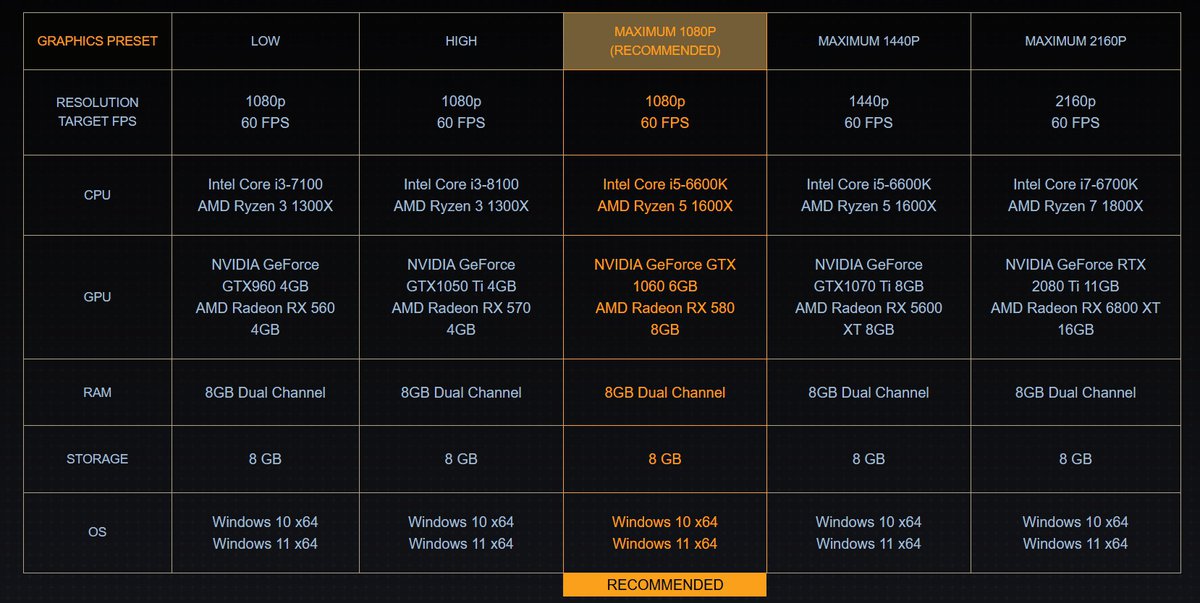This screenshot has width=1200, height=603.
Task: Click the GRAPHICS PRESET header label
Action: [x=97, y=41]
